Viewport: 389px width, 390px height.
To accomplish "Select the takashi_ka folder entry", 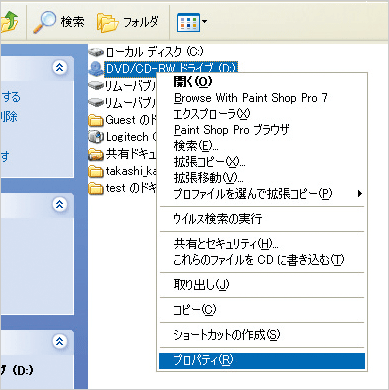I will pyautogui.click(x=123, y=171).
